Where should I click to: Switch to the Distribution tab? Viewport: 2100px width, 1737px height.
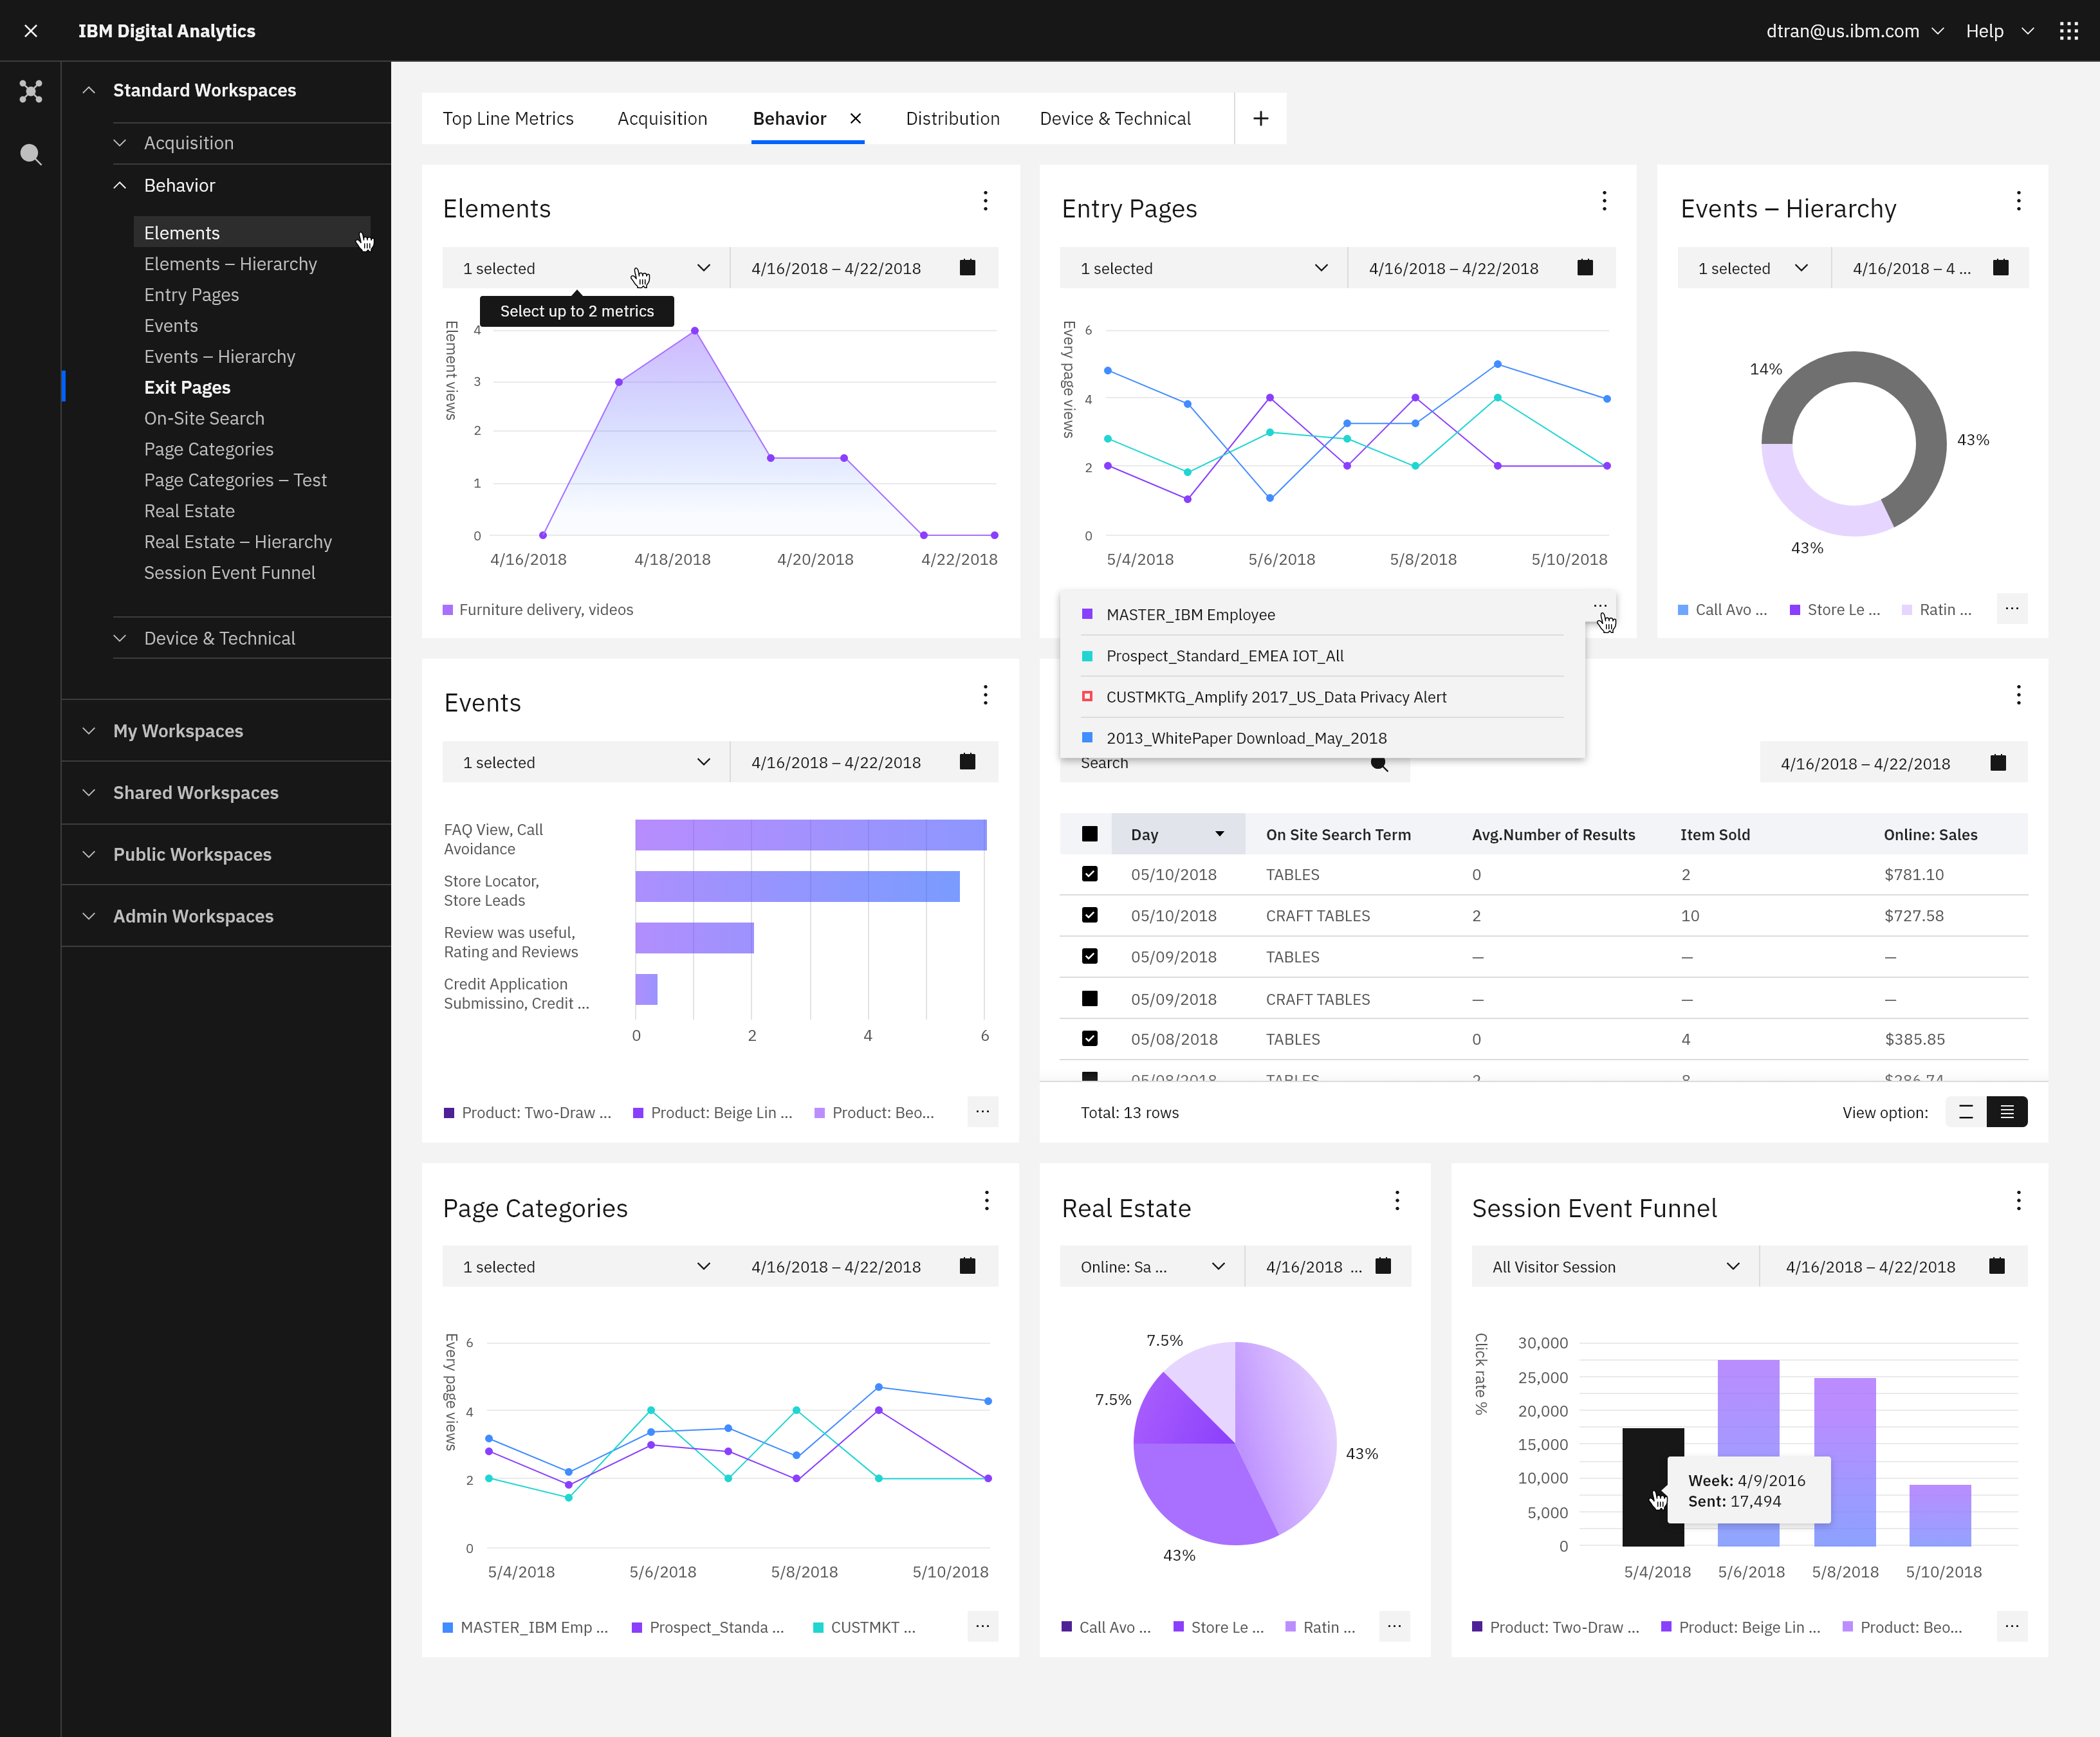tap(952, 118)
